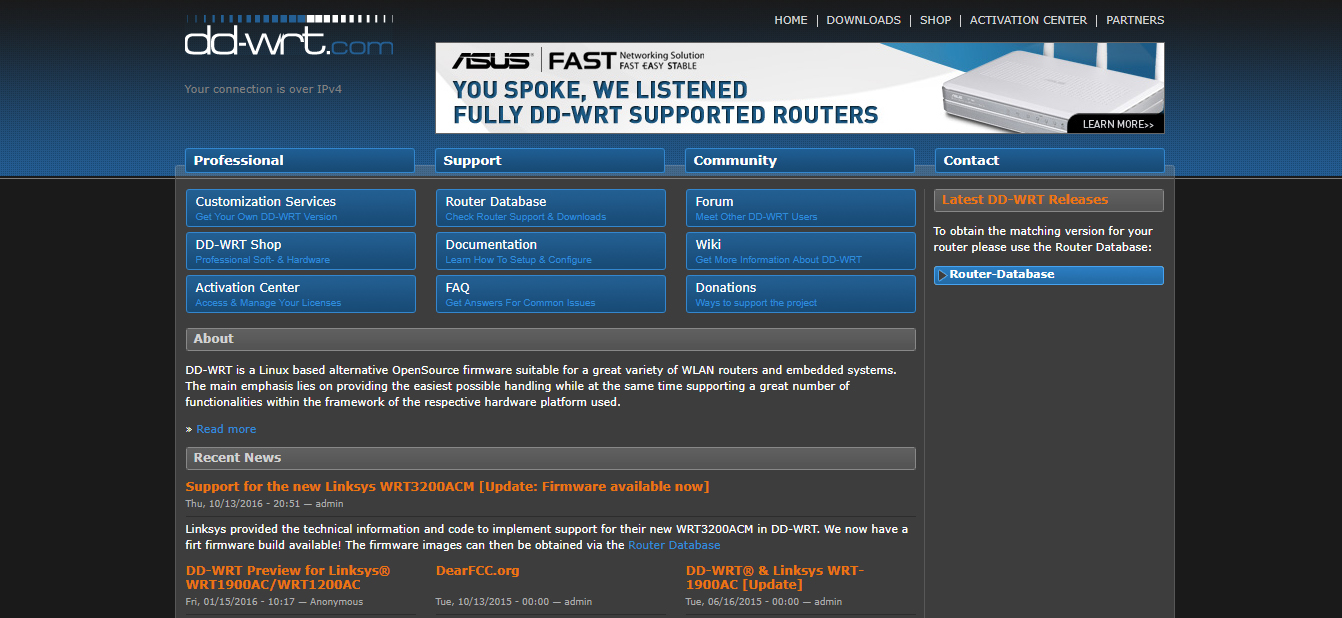Open DD-WRT Preview for Linksys WRT1900AC/WRT1200AC article
This screenshot has height=618, width=1342.
pyautogui.click(x=288, y=577)
